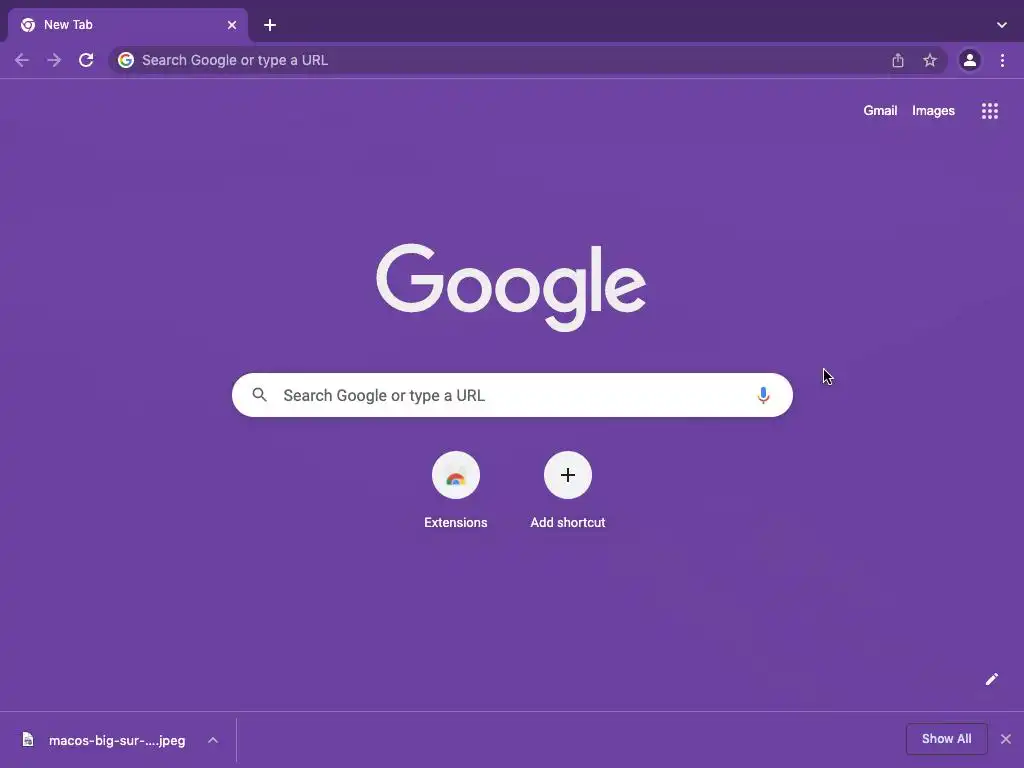Screen dimensions: 1024x768
Task: Bookmark this tab with the star icon
Action: coord(930,61)
